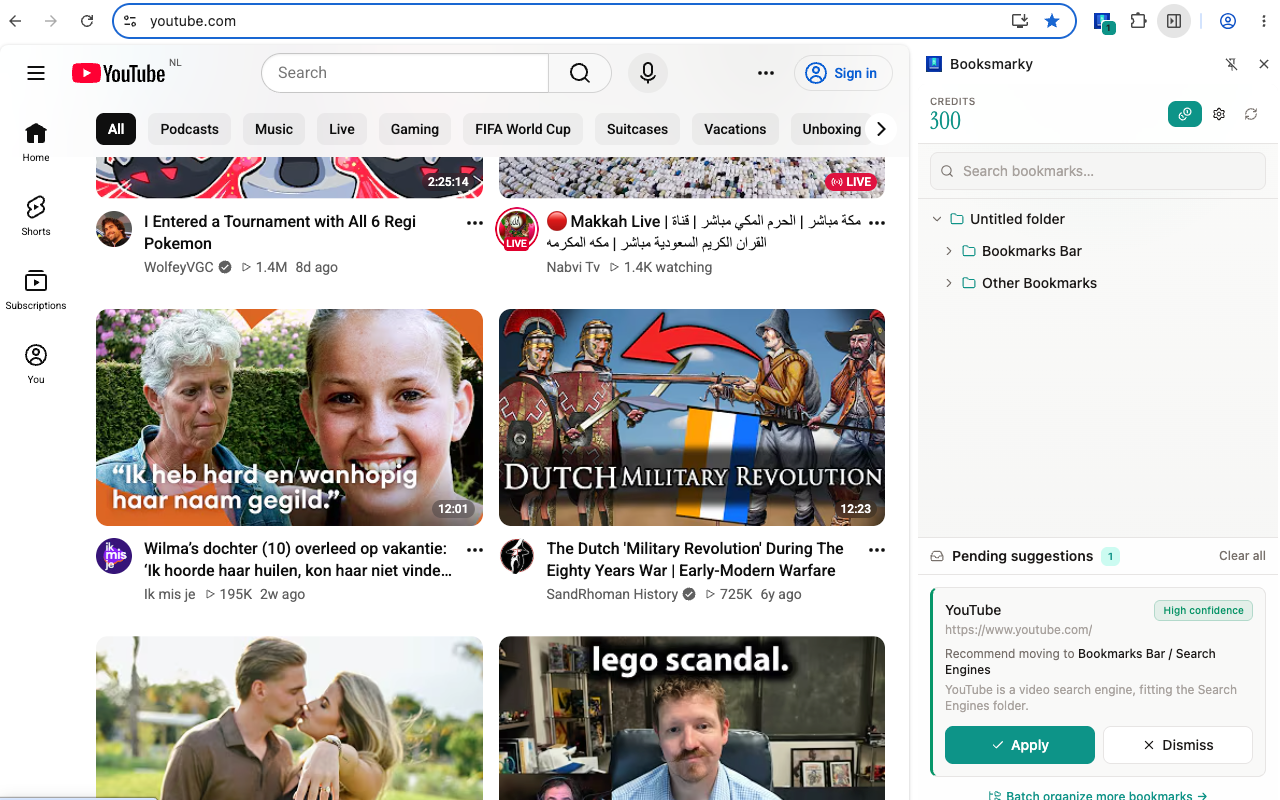The width and height of the screenshot is (1280, 800).
Task: Dismiss the YouTube bookmark suggestion
Action: point(1178,745)
